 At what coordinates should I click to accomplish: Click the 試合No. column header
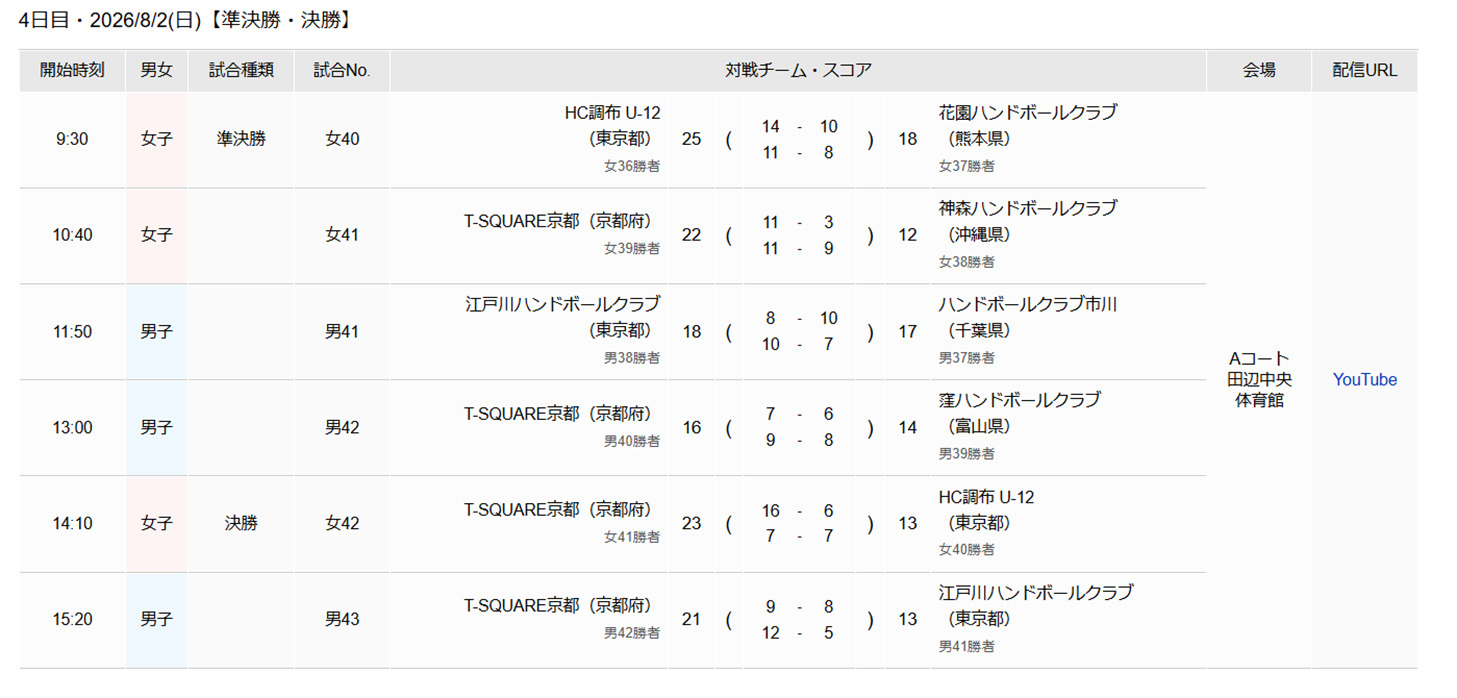pyautogui.click(x=342, y=70)
